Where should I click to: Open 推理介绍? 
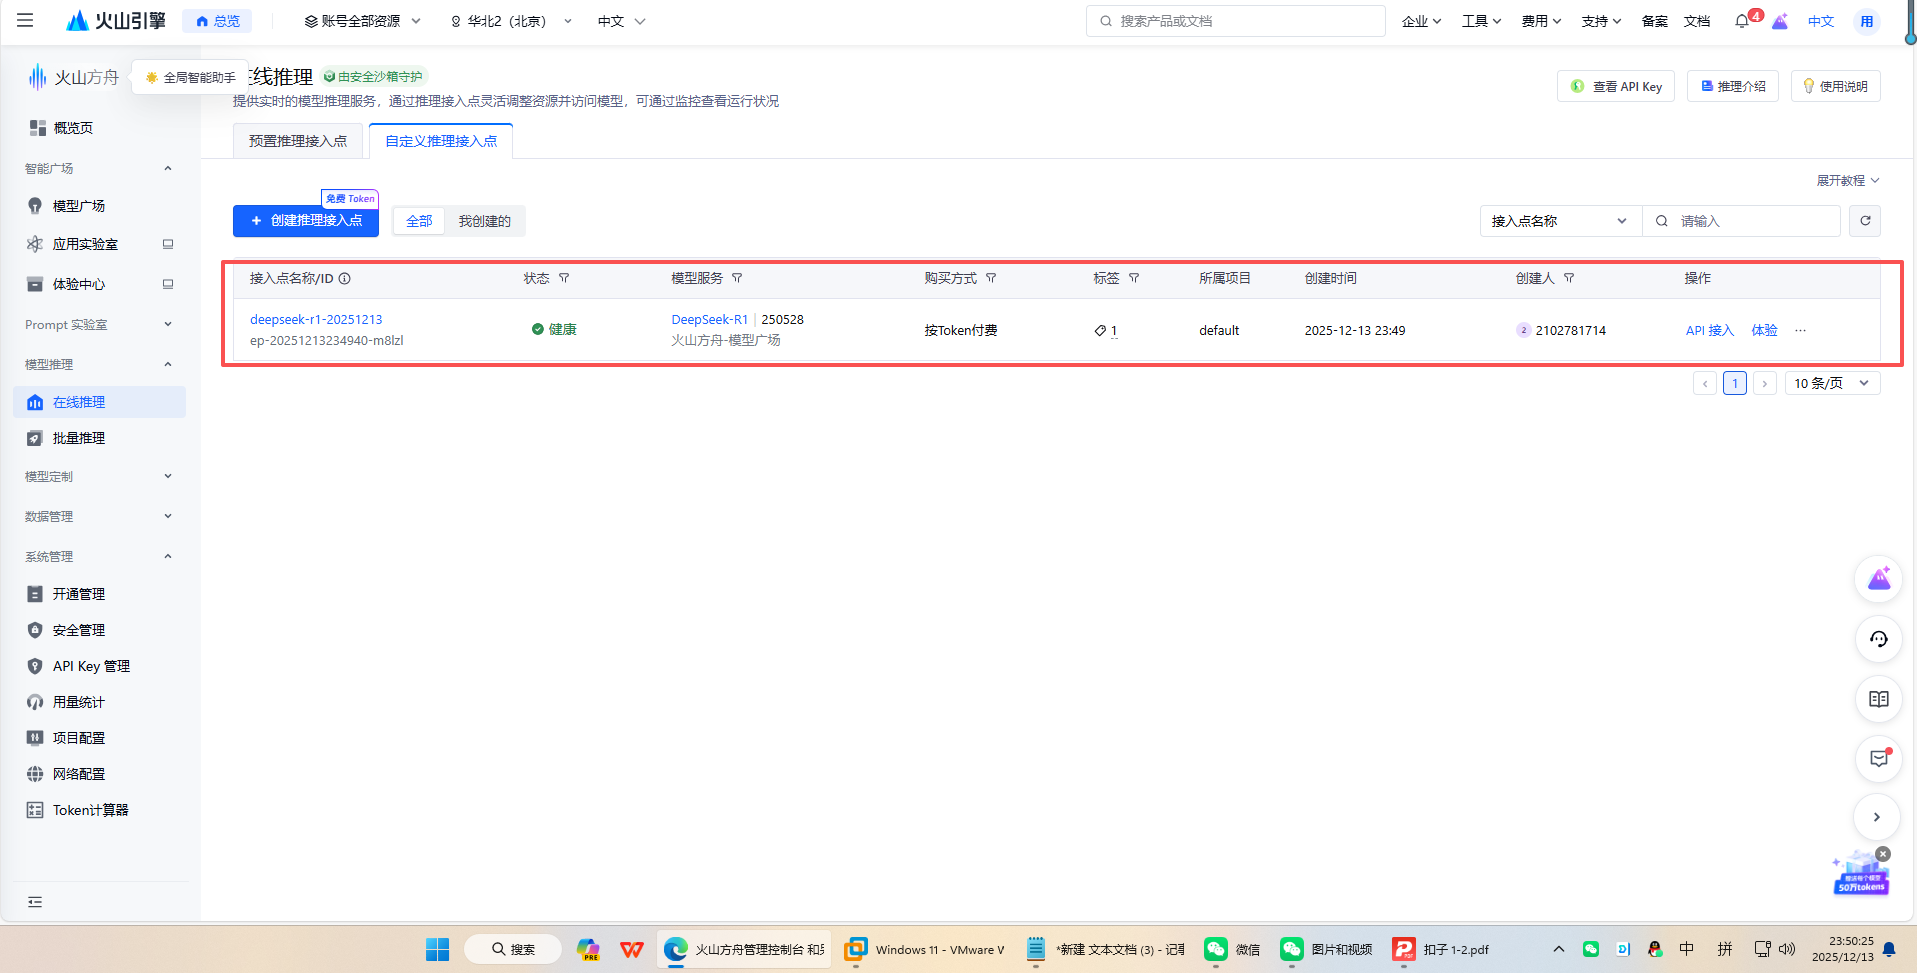[1733, 86]
